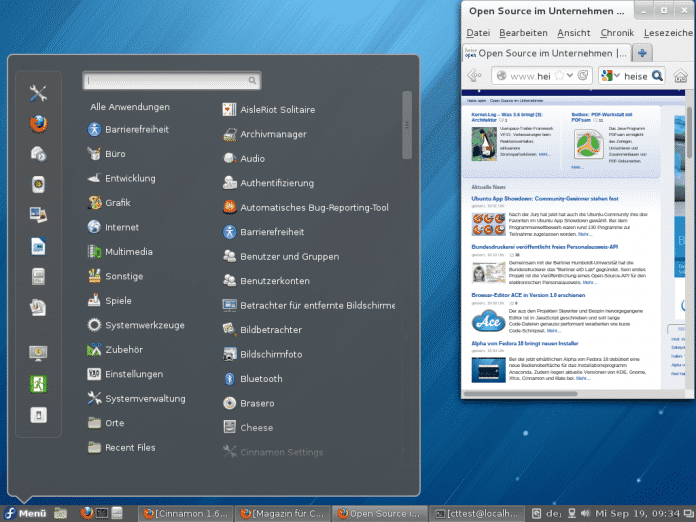Click the Firefox home button
Screen dimensions: 696x522
pyautogui.click(x=681, y=76)
